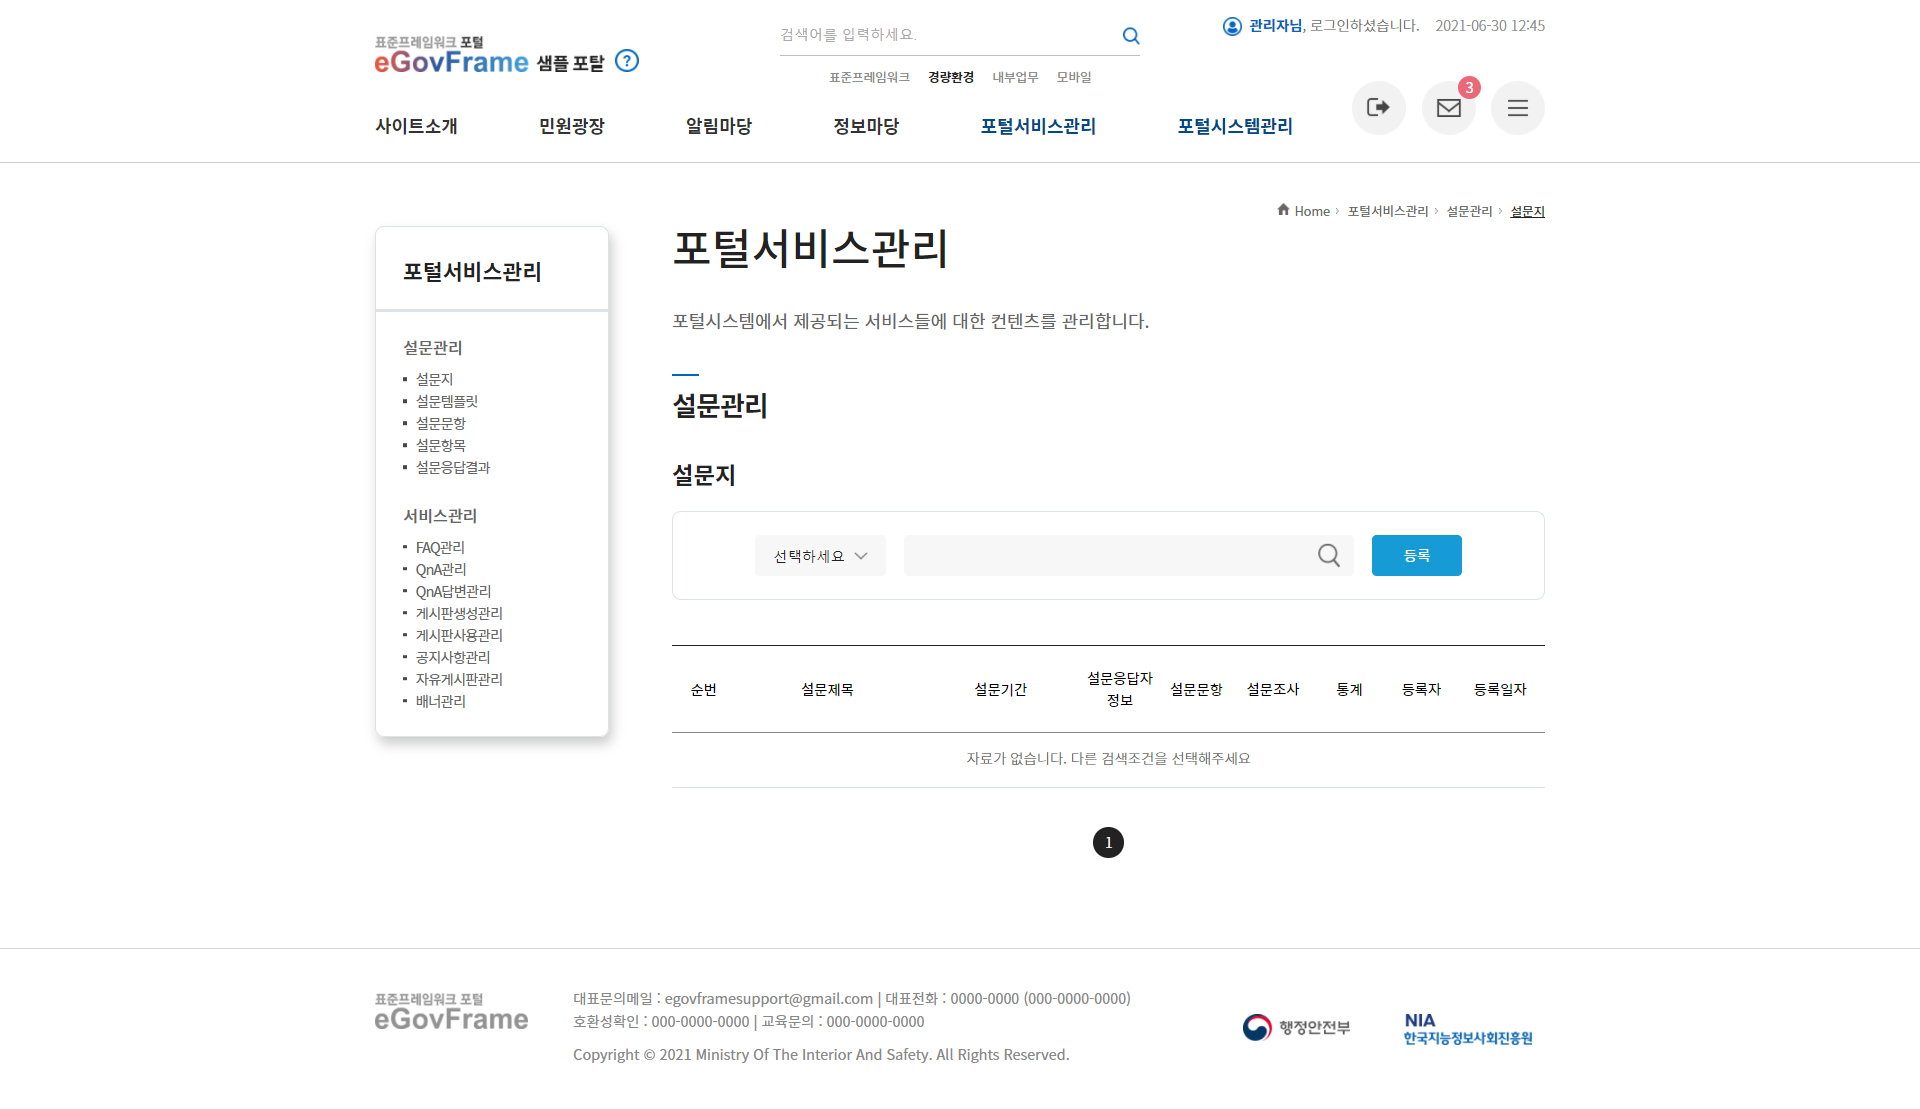Click the logout icon button

(1378, 108)
